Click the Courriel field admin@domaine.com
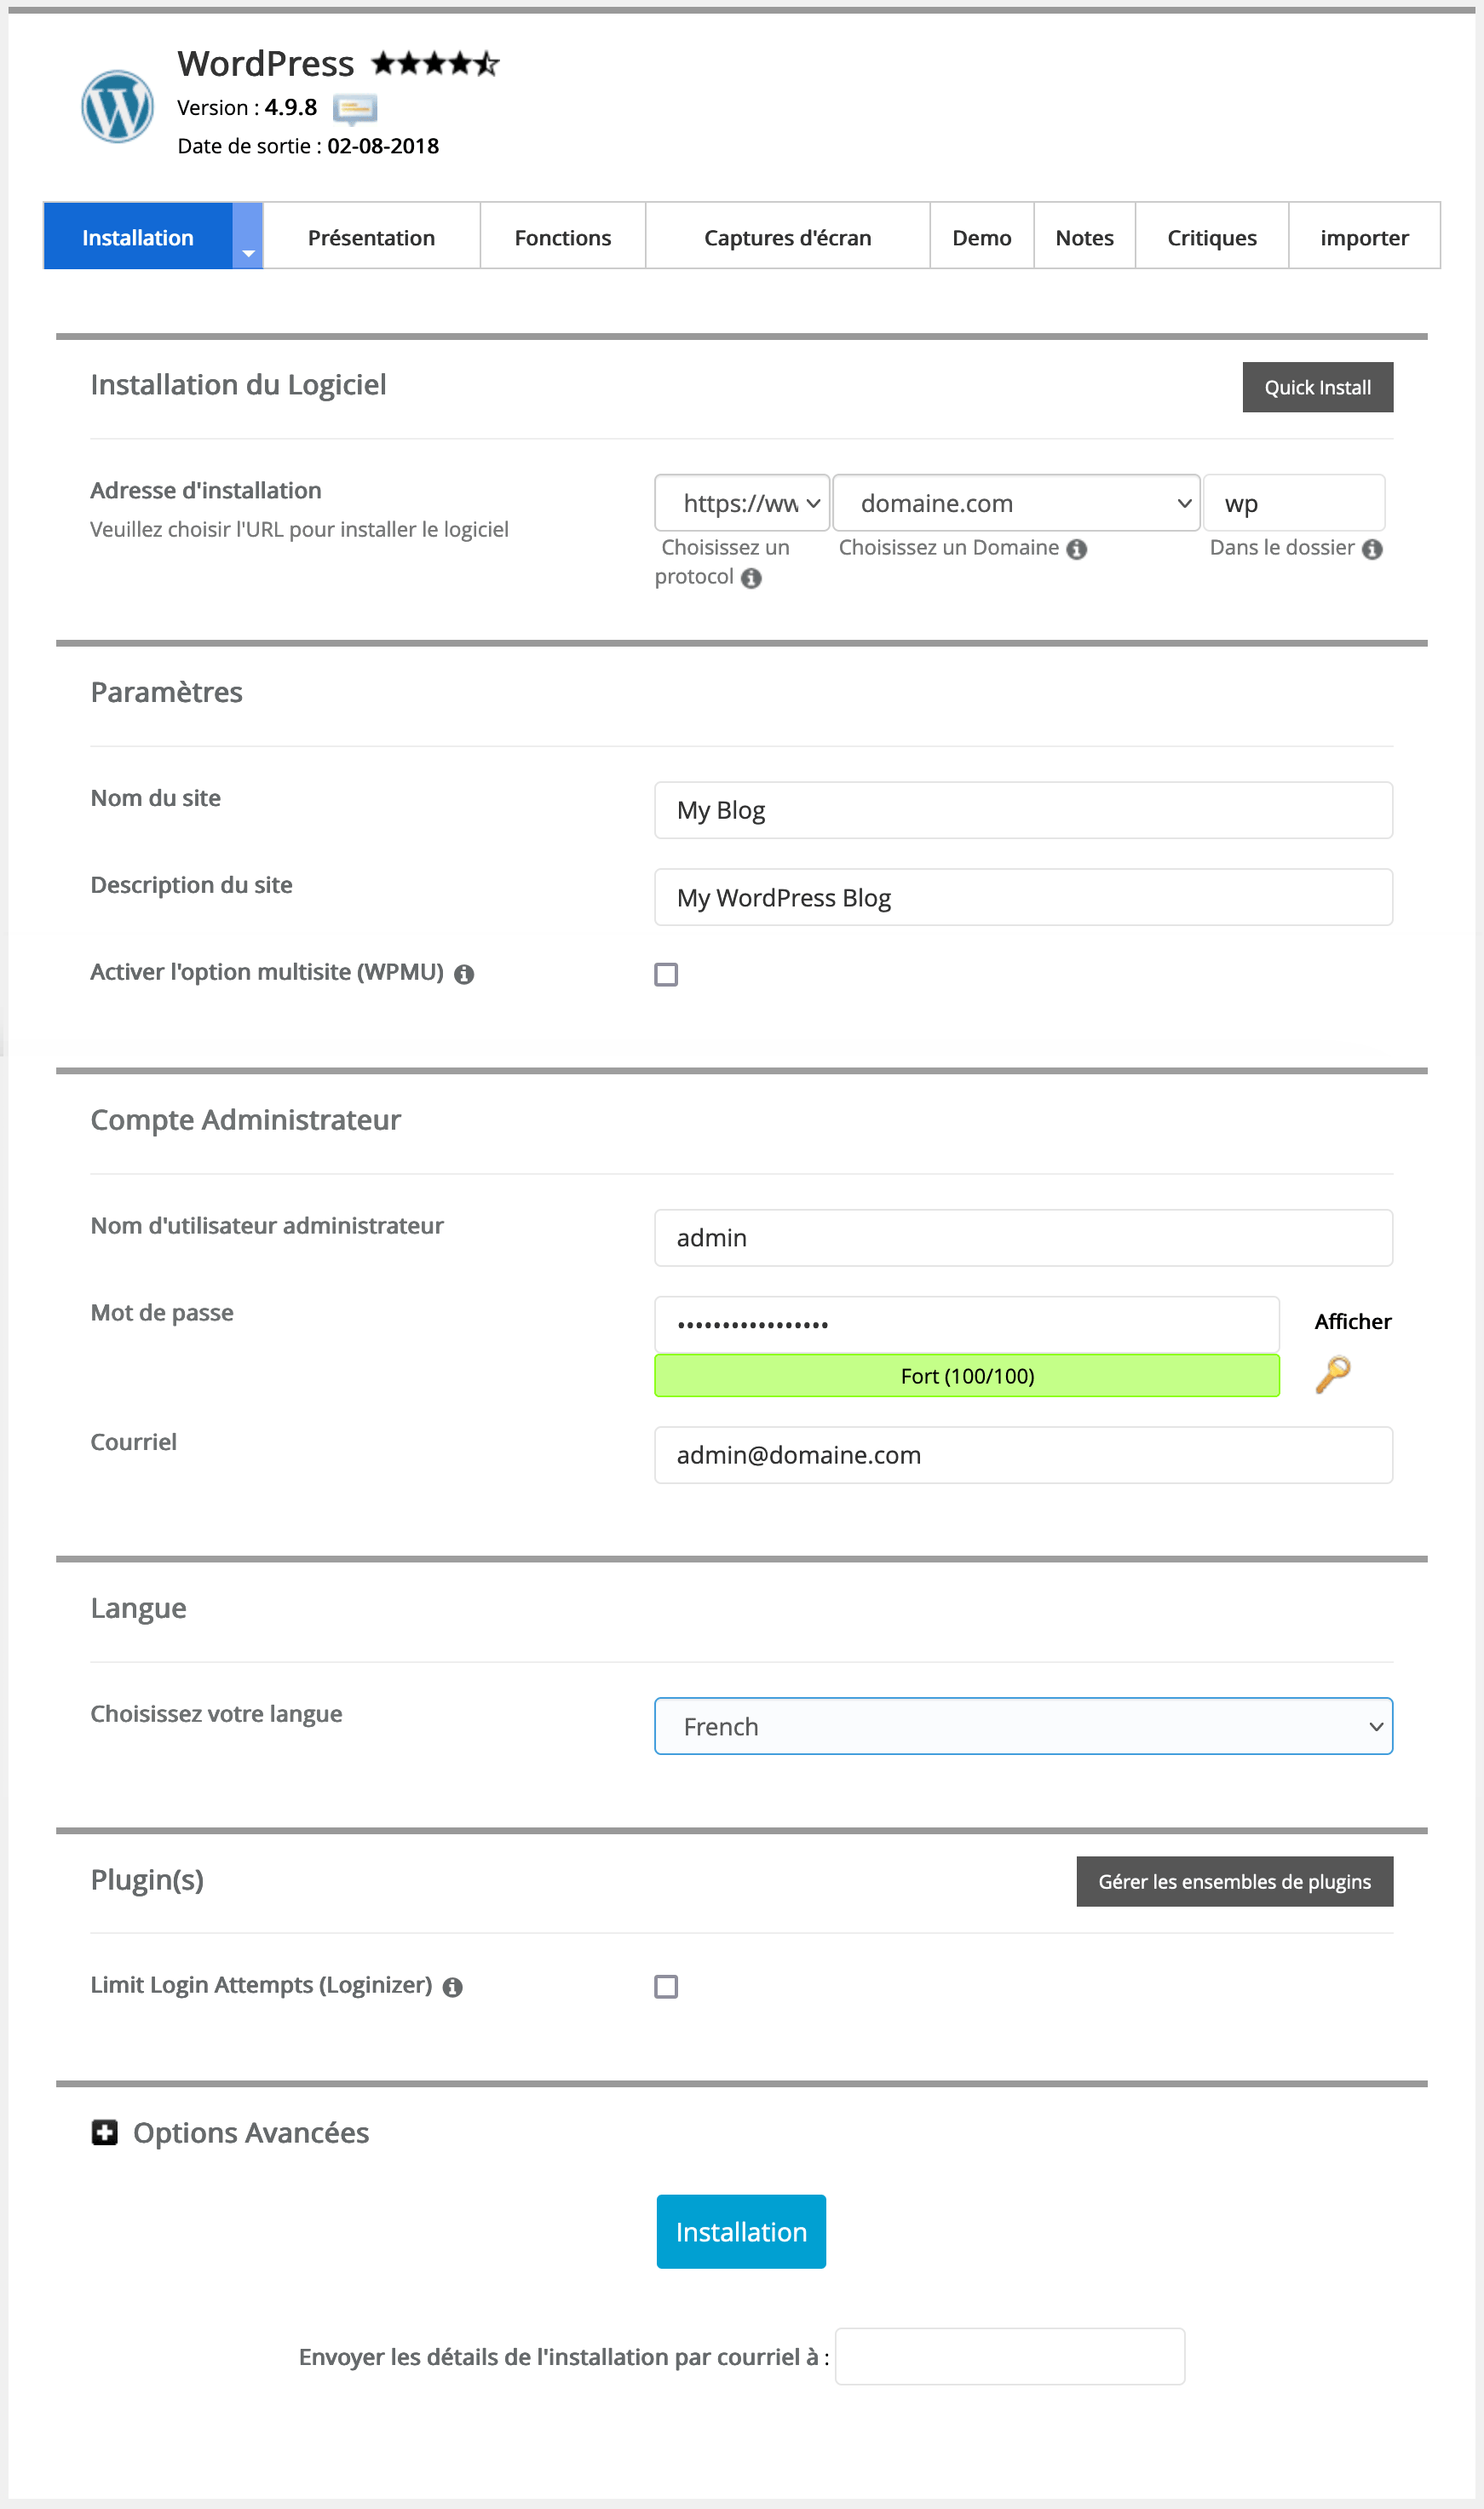The image size is (1484, 2509). 1023,1455
